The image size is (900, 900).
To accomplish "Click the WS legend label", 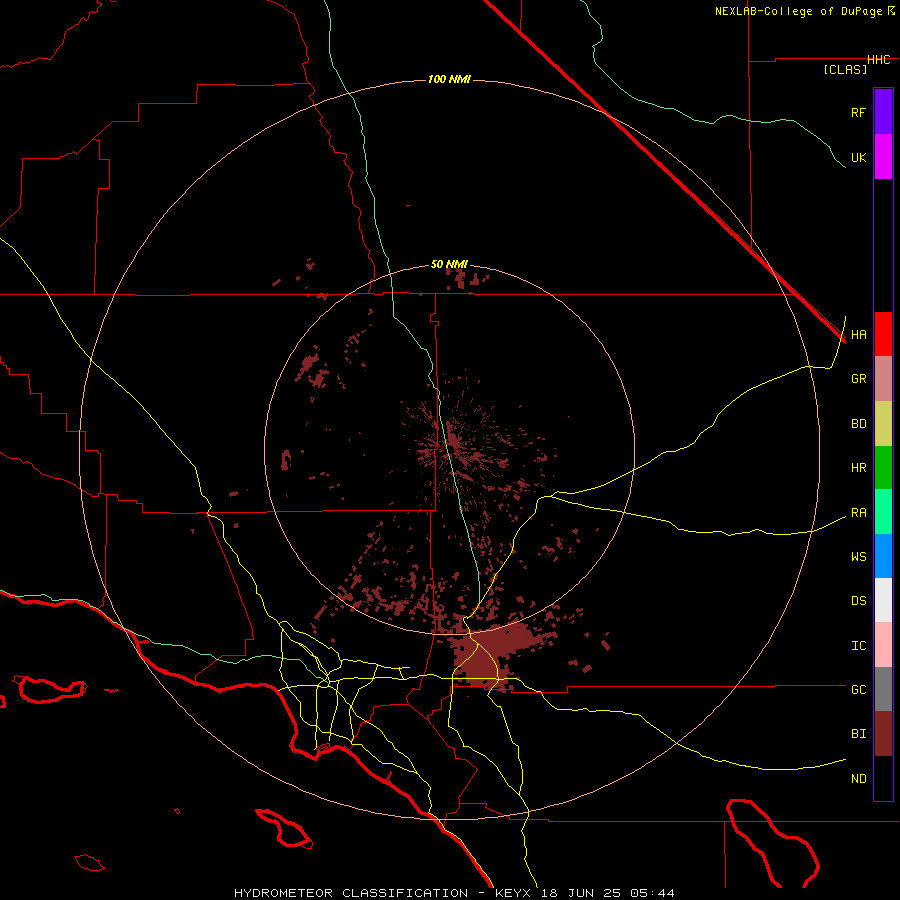I will [x=858, y=556].
